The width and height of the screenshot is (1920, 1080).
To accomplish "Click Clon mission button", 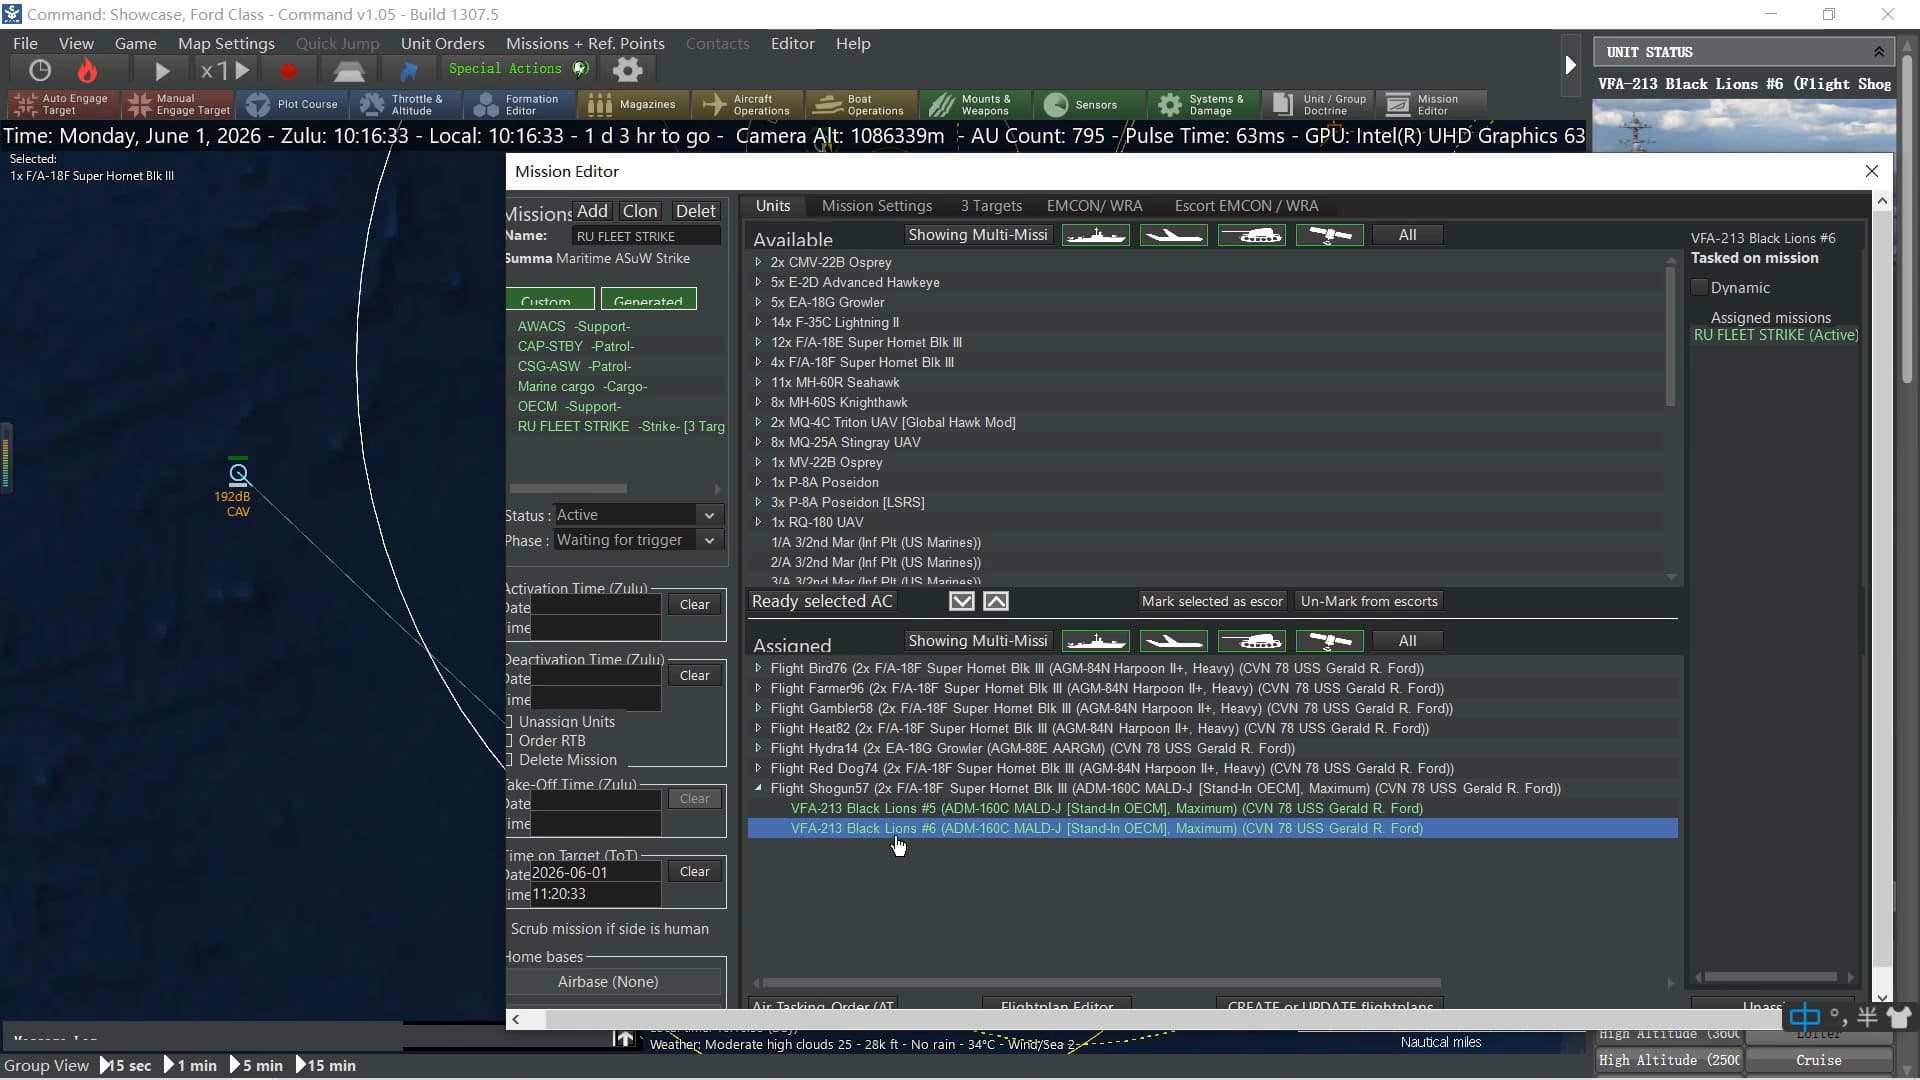I will coord(640,211).
